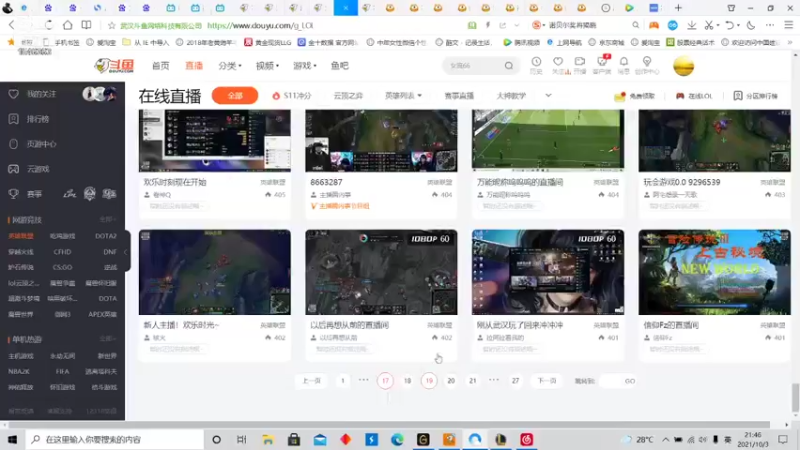The image size is (800, 450).
Task: Click the horizontal page scrollbar
Action: [389, 424]
